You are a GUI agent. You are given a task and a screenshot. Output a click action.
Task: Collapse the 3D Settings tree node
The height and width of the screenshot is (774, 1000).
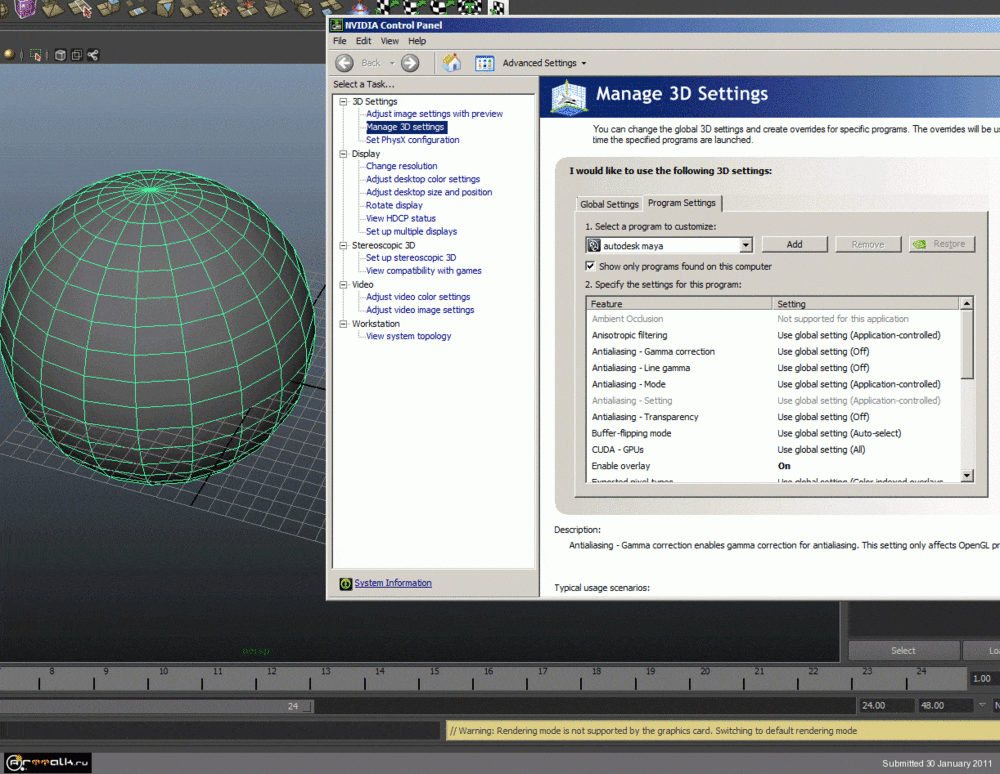[343, 101]
